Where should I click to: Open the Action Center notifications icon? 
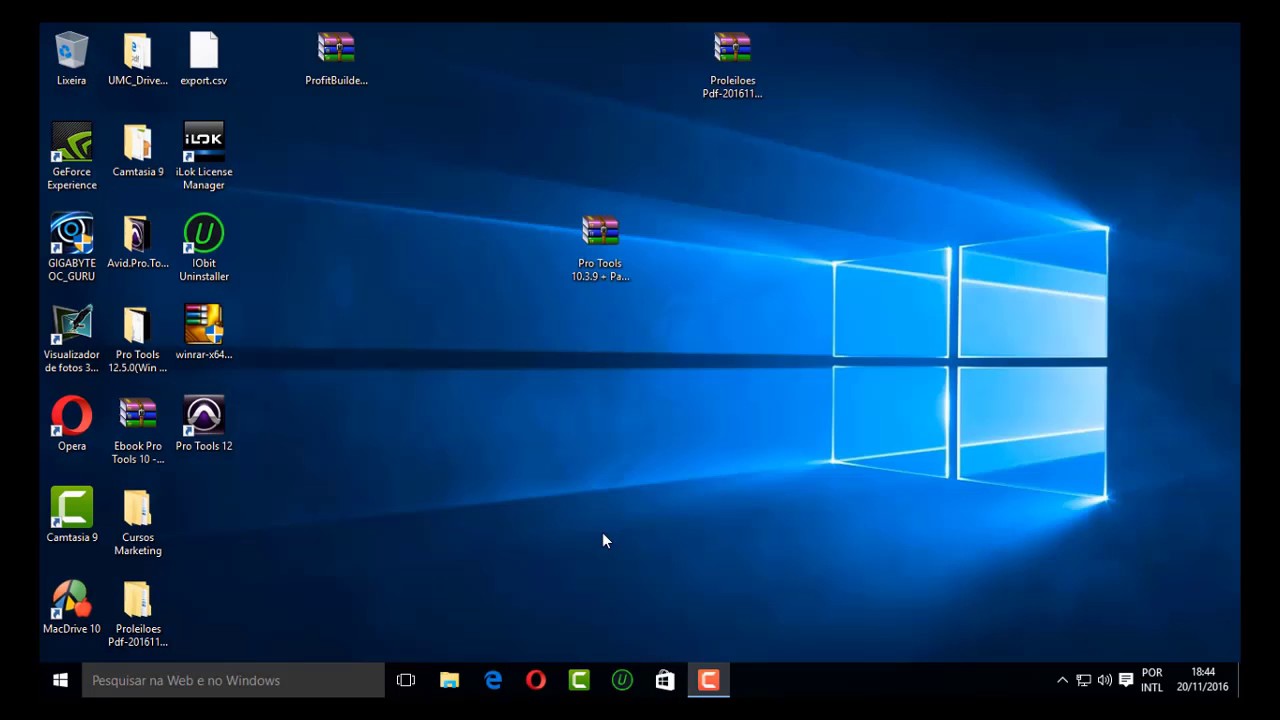pos(1126,680)
